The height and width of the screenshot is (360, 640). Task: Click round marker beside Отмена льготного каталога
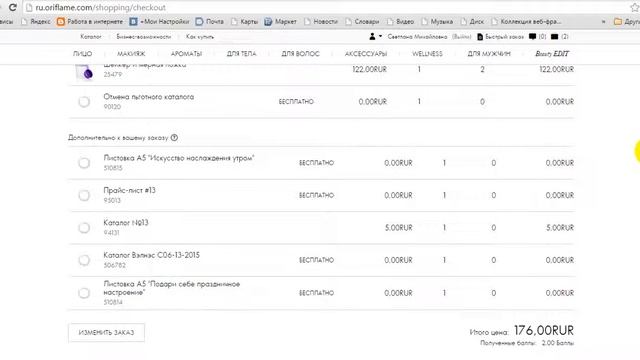84,102
